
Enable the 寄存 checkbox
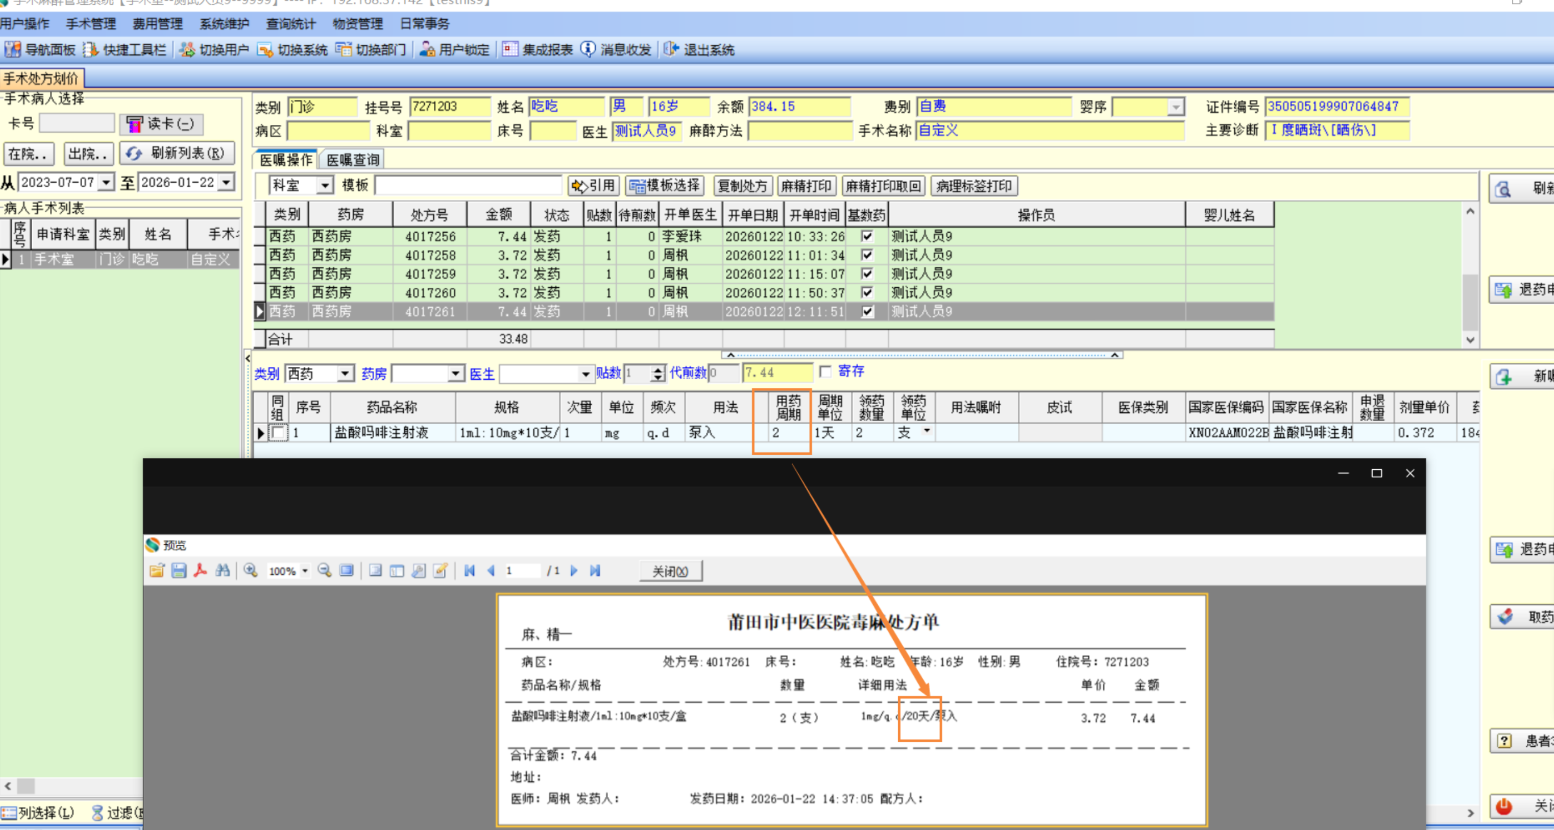pos(825,372)
